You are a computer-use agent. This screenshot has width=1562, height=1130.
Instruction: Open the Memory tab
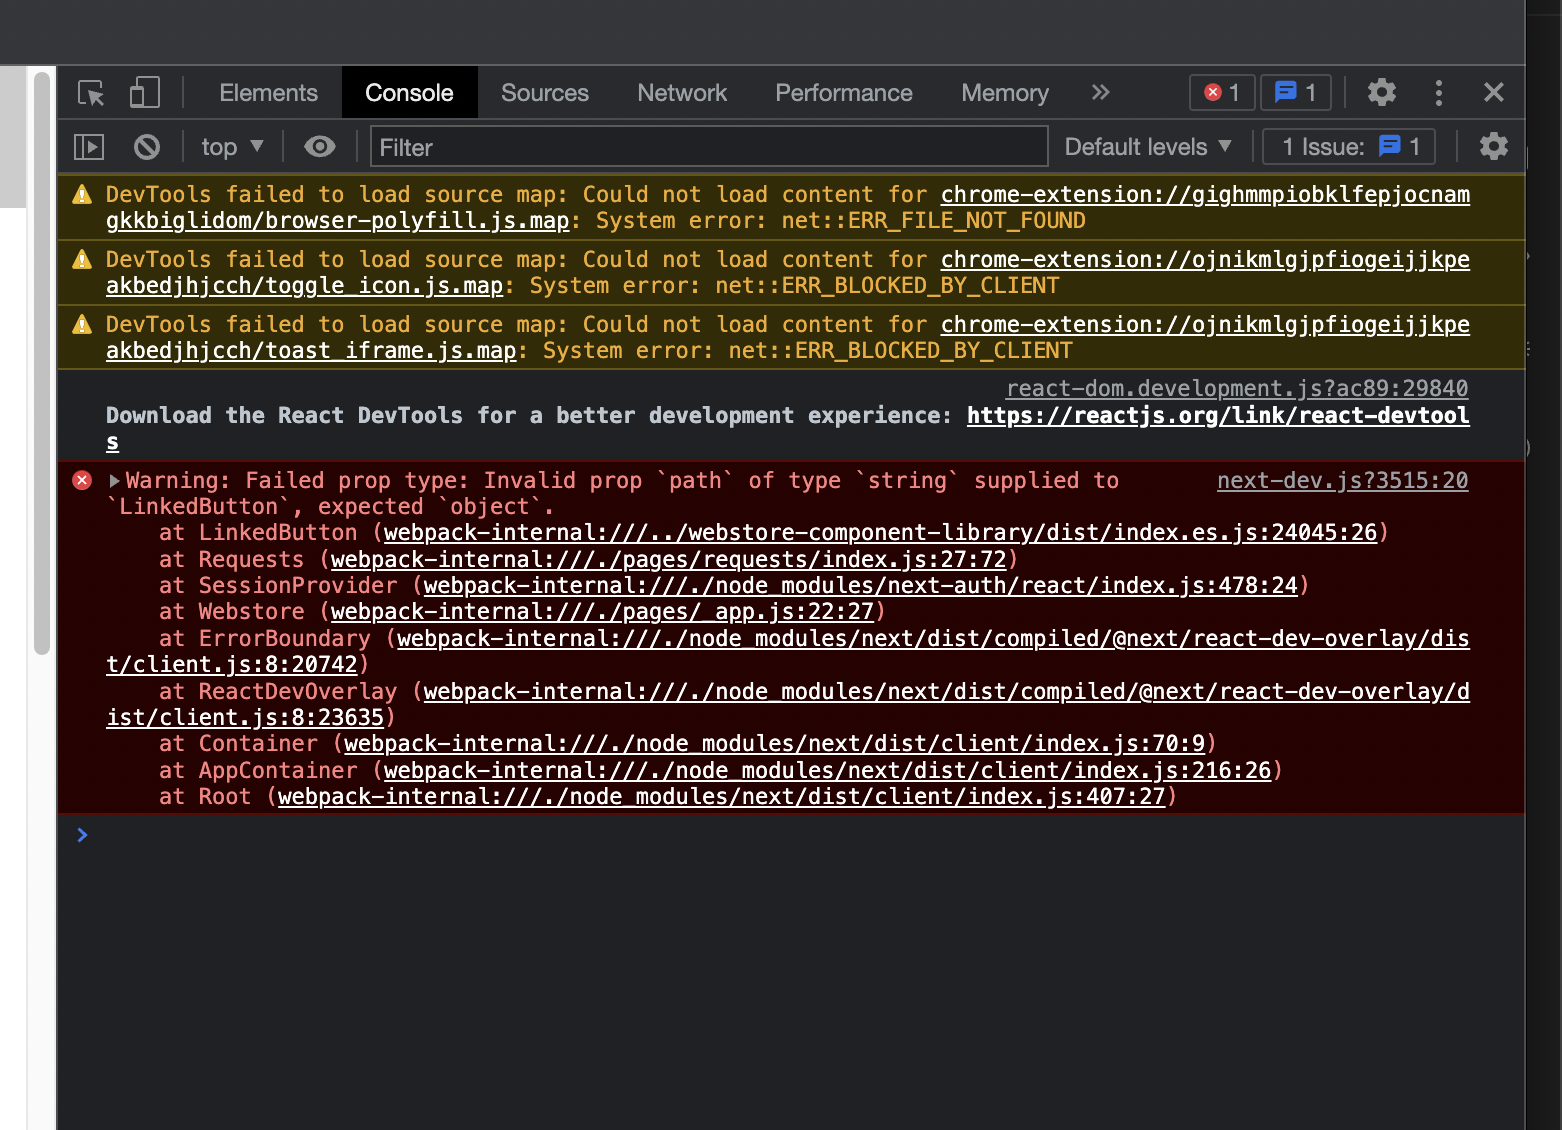(x=1005, y=93)
